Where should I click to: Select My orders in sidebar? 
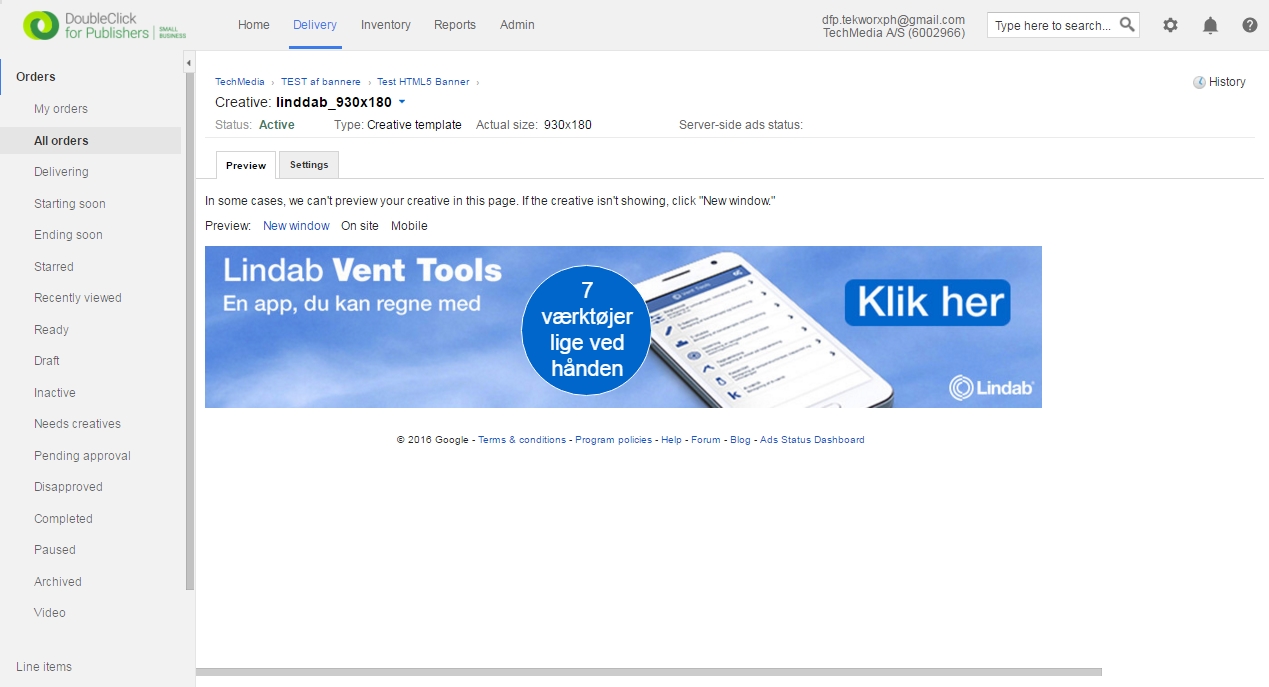61,109
